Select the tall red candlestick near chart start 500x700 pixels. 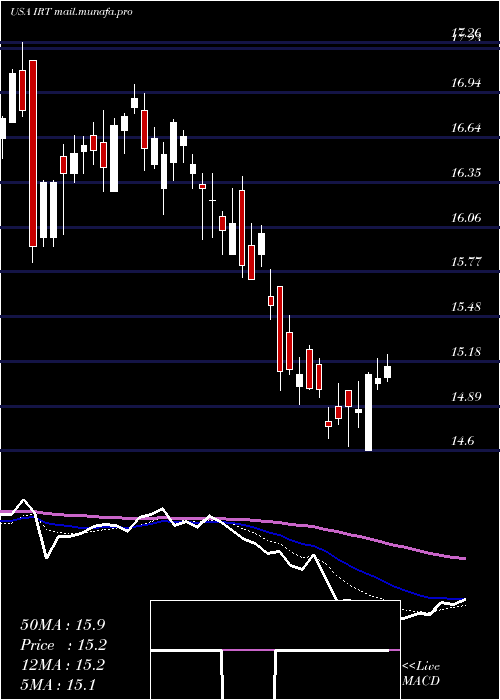pyautogui.click(x=33, y=153)
